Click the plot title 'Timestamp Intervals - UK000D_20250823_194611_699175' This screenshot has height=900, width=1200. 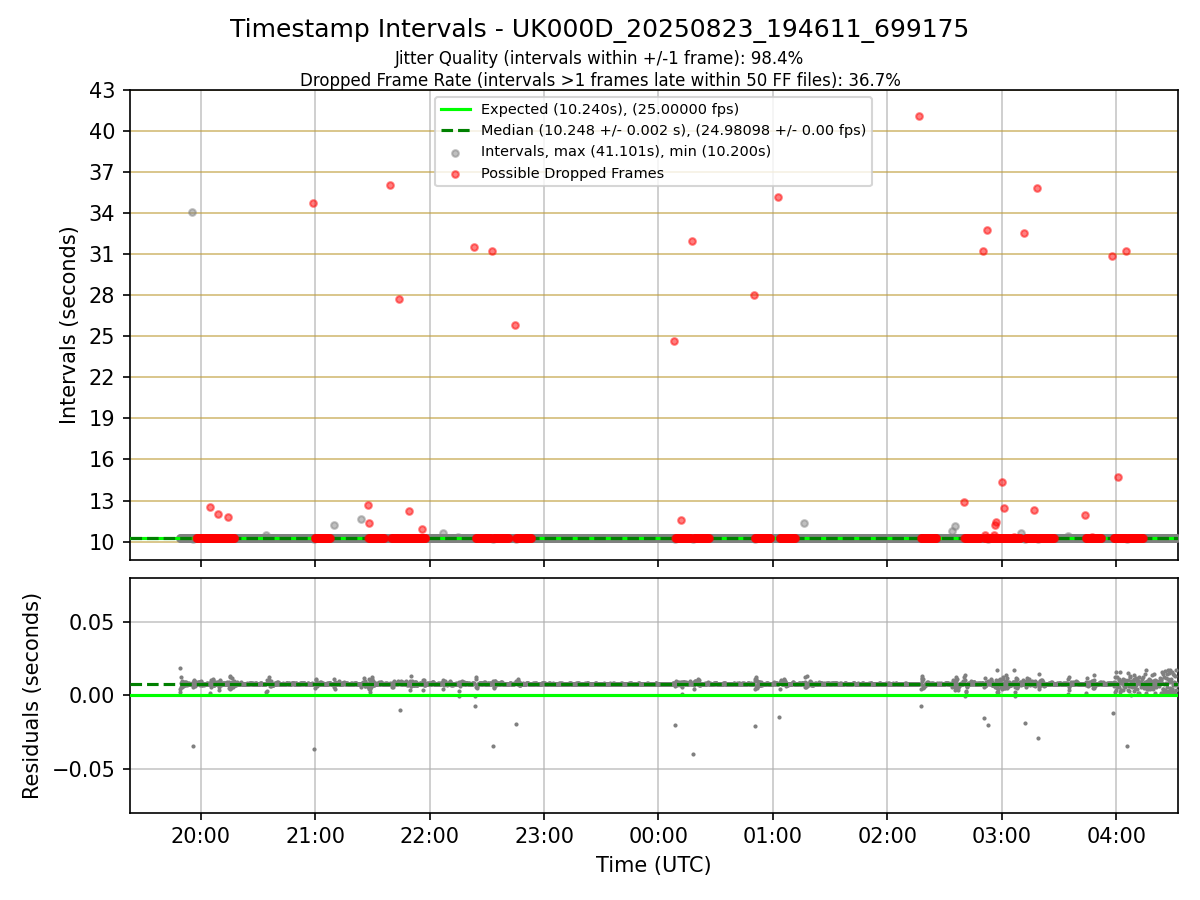599,29
